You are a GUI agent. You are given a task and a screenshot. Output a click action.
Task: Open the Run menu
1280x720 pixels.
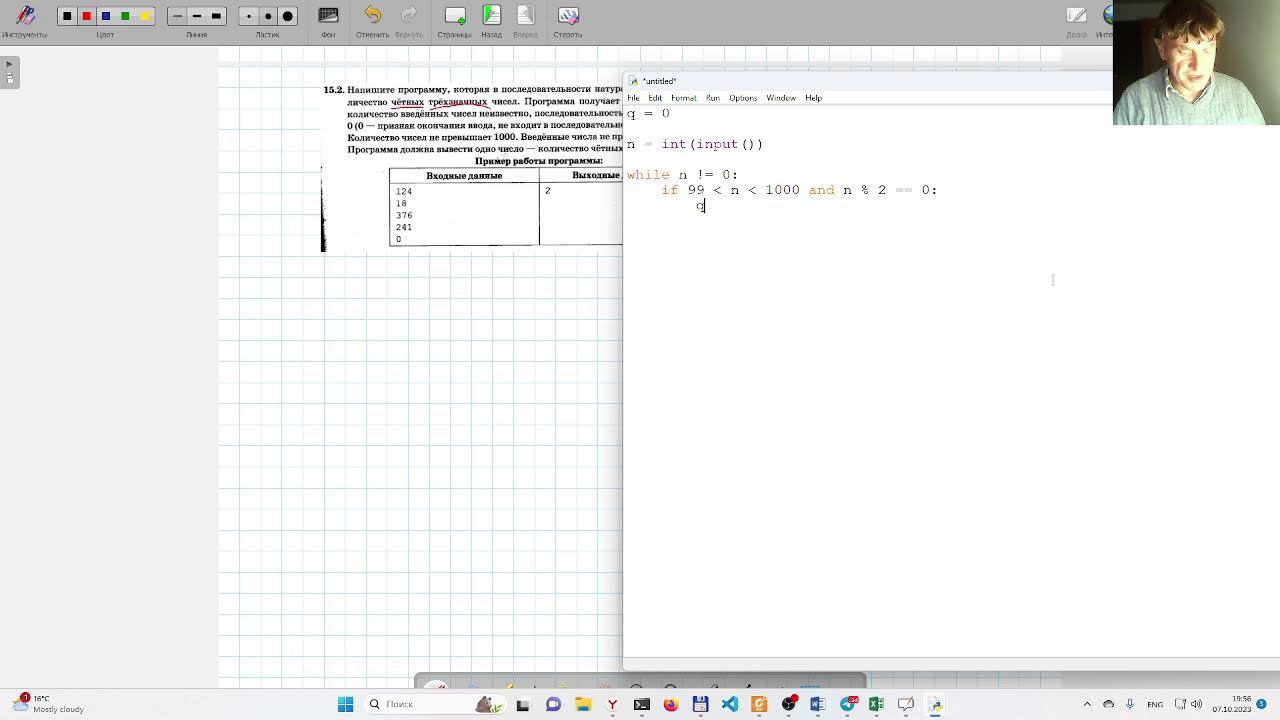[x=712, y=98]
